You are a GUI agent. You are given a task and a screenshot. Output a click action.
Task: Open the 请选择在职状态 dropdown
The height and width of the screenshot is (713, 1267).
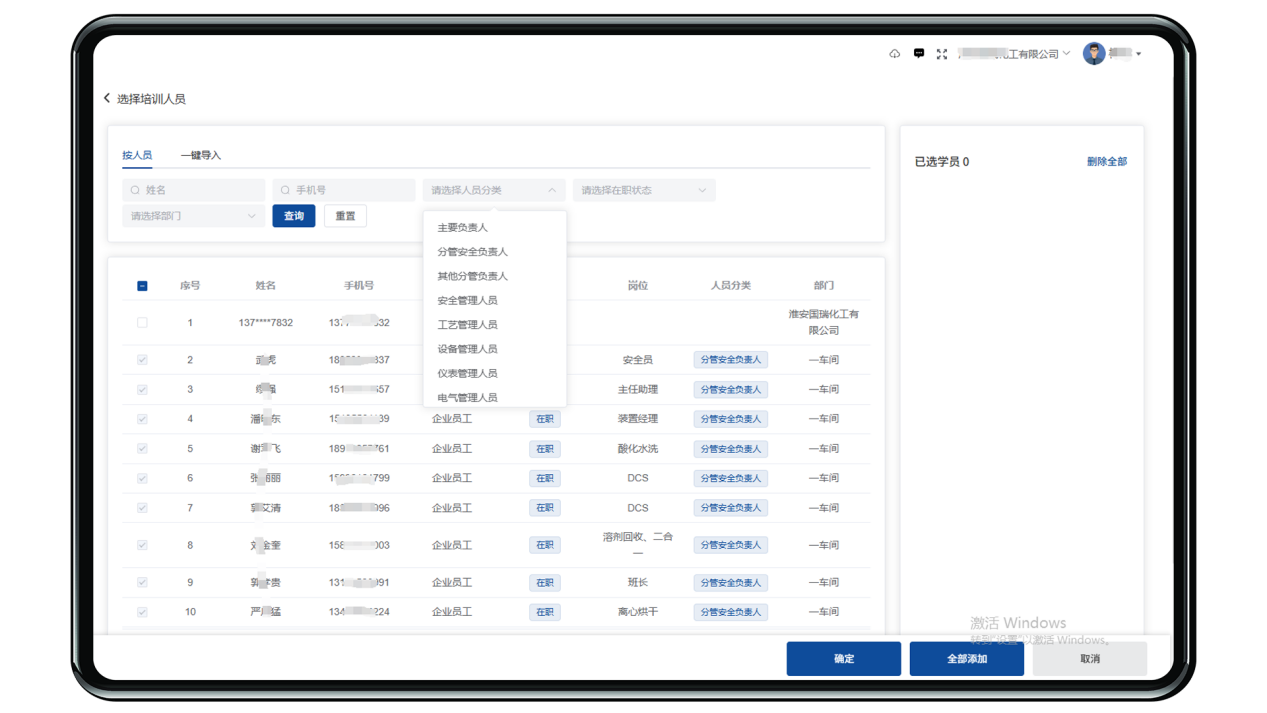[x=643, y=190]
